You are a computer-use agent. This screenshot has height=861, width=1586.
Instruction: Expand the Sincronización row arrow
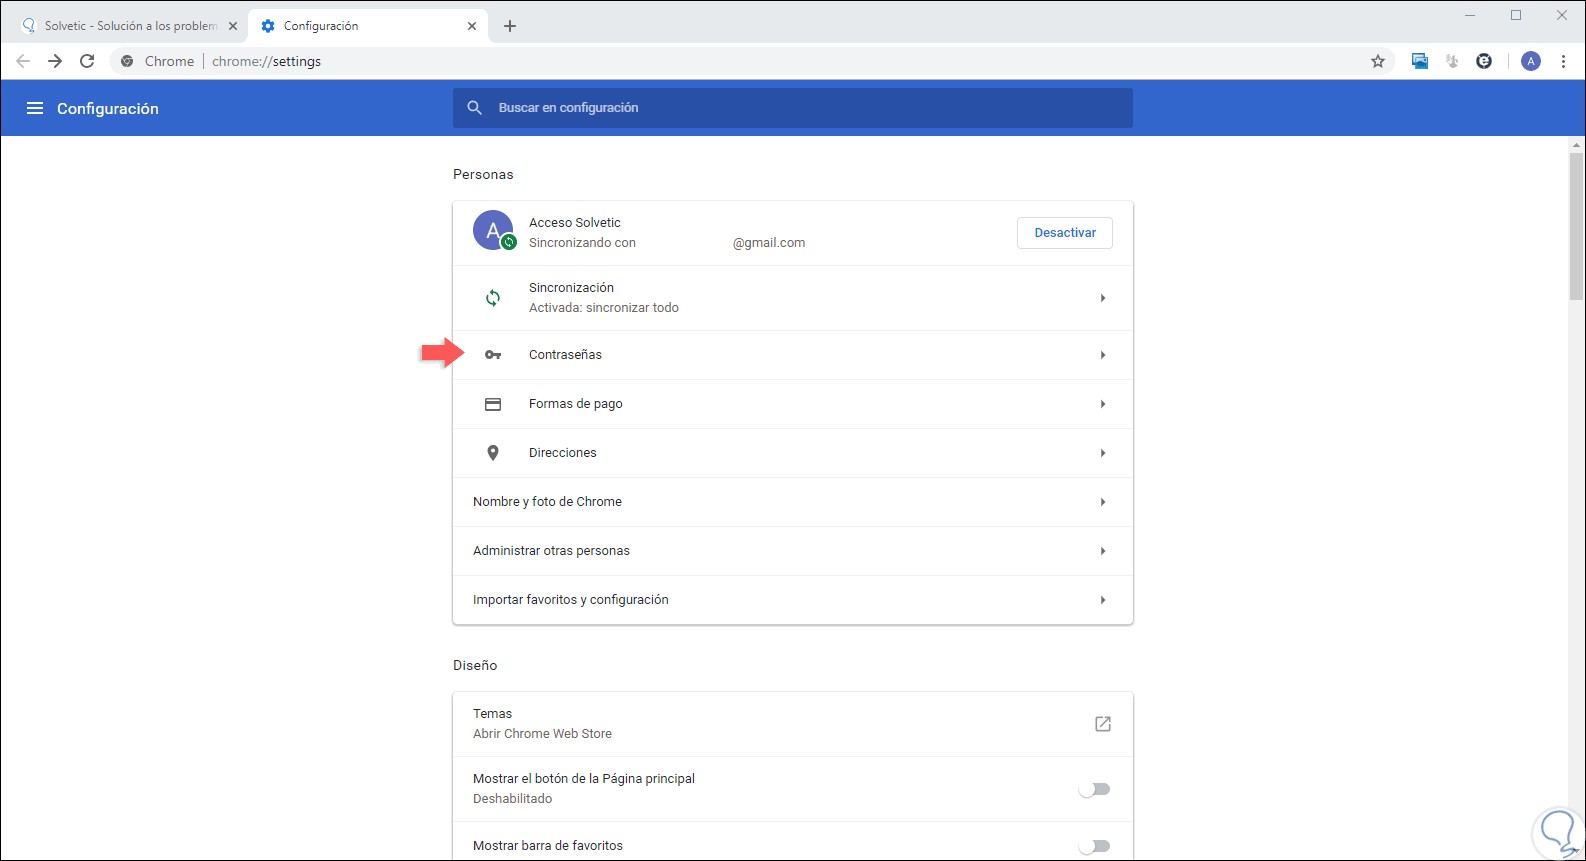1103,298
